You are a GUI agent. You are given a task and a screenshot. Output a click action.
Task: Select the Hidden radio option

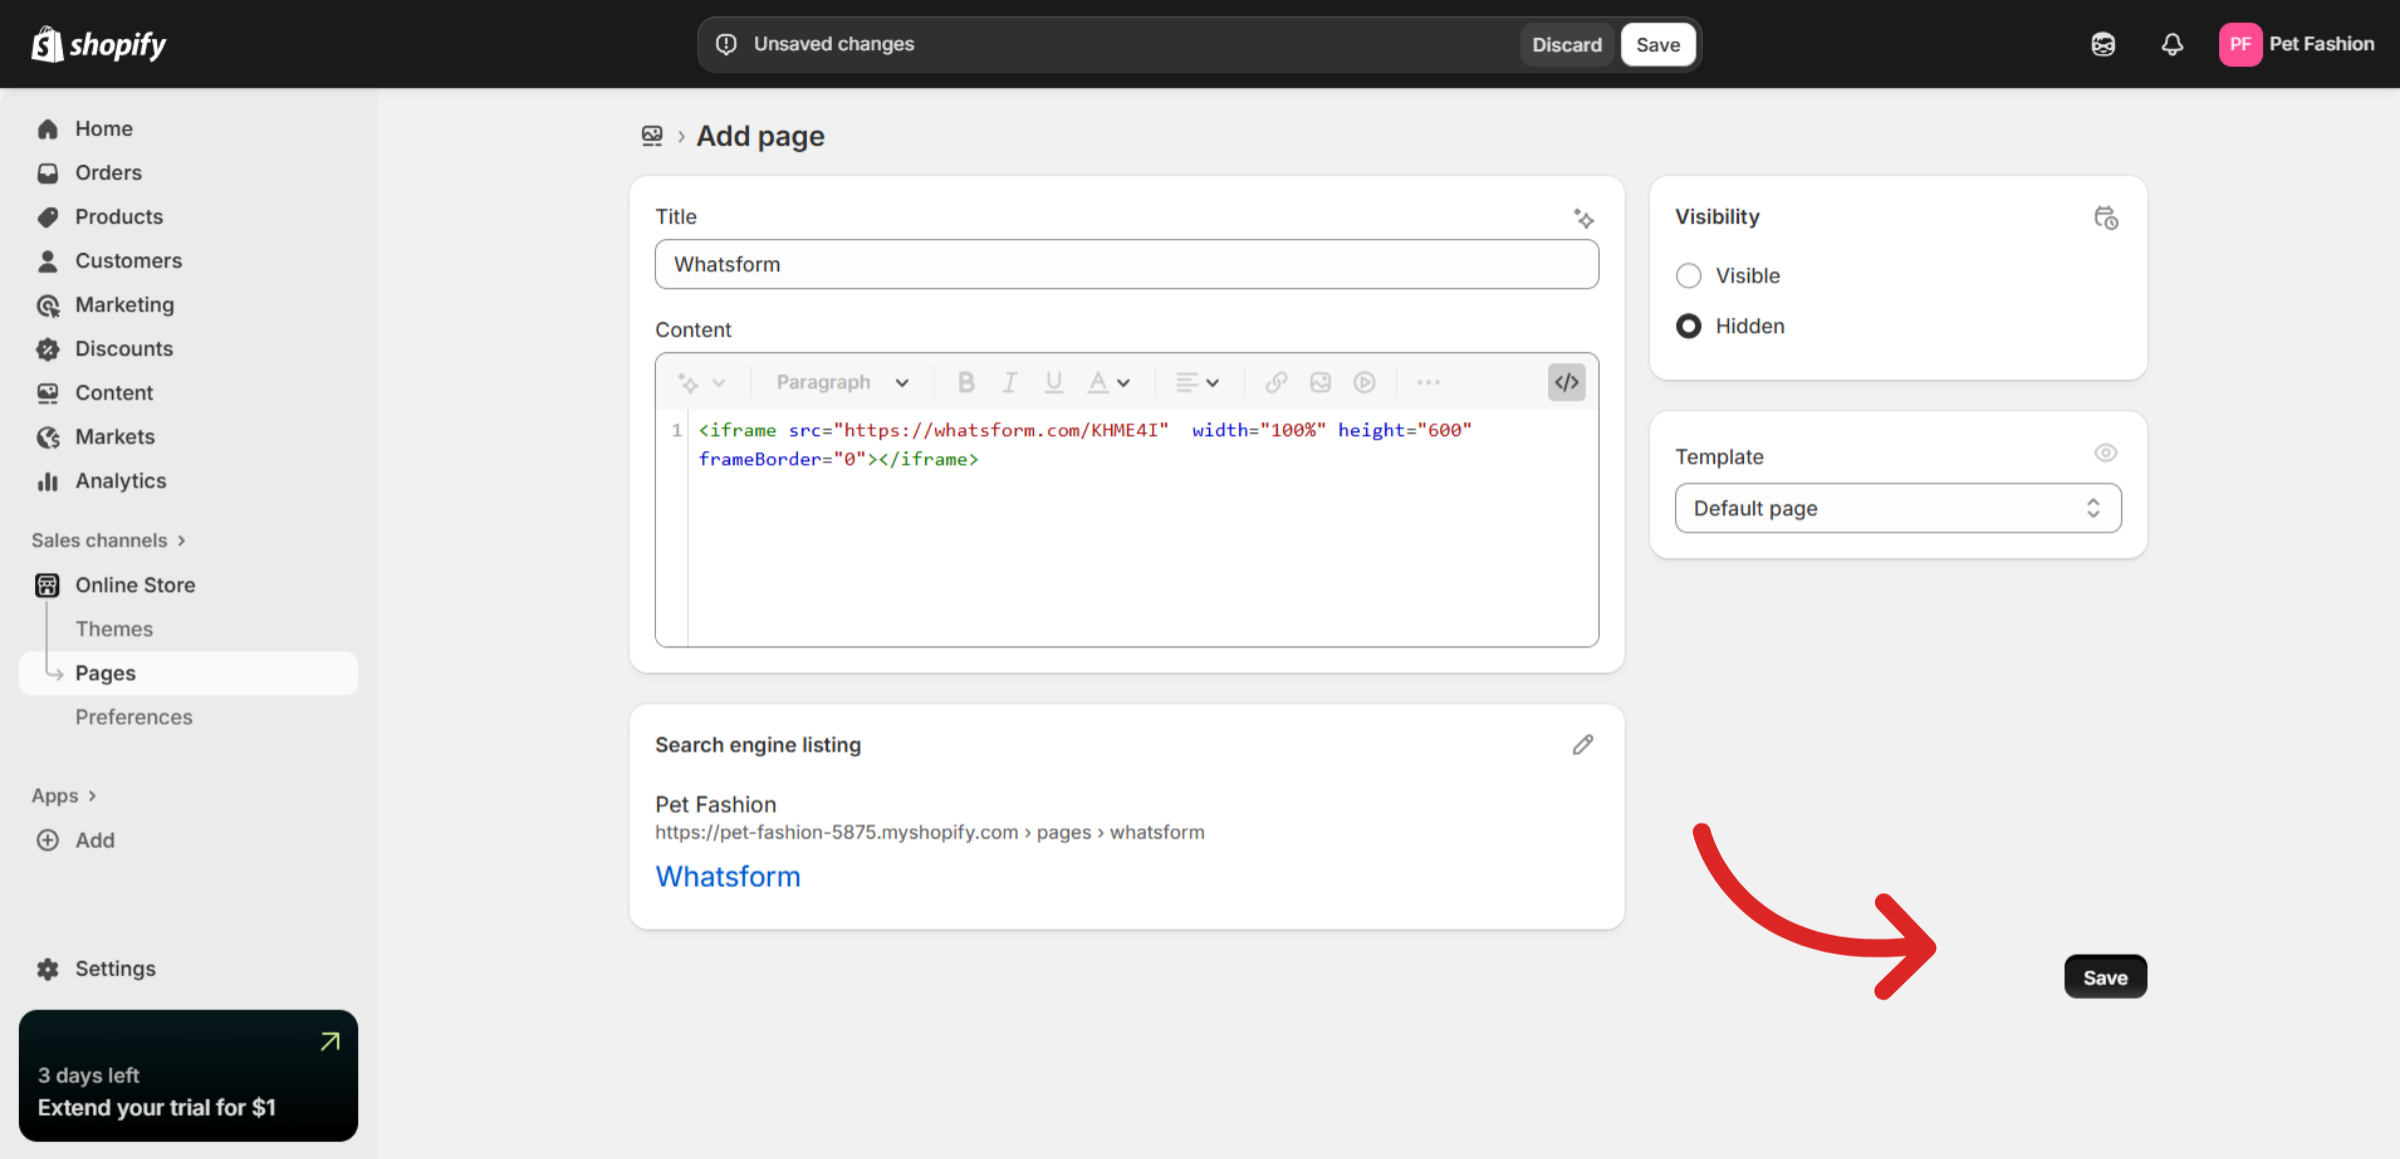coord(1689,326)
